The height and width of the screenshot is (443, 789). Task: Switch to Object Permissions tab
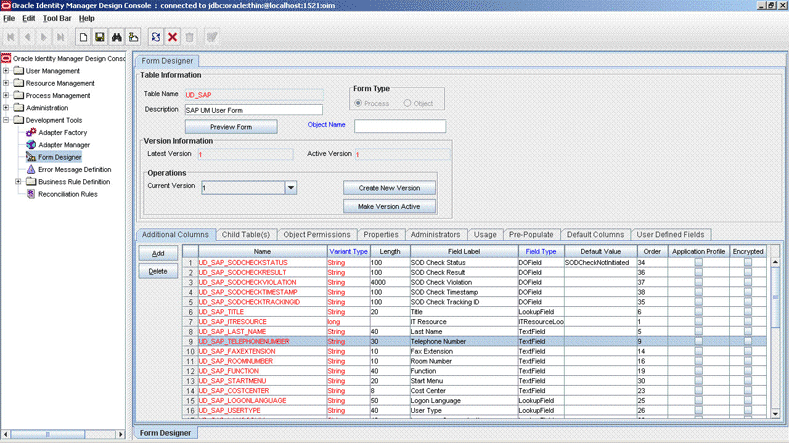click(x=317, y=235)
